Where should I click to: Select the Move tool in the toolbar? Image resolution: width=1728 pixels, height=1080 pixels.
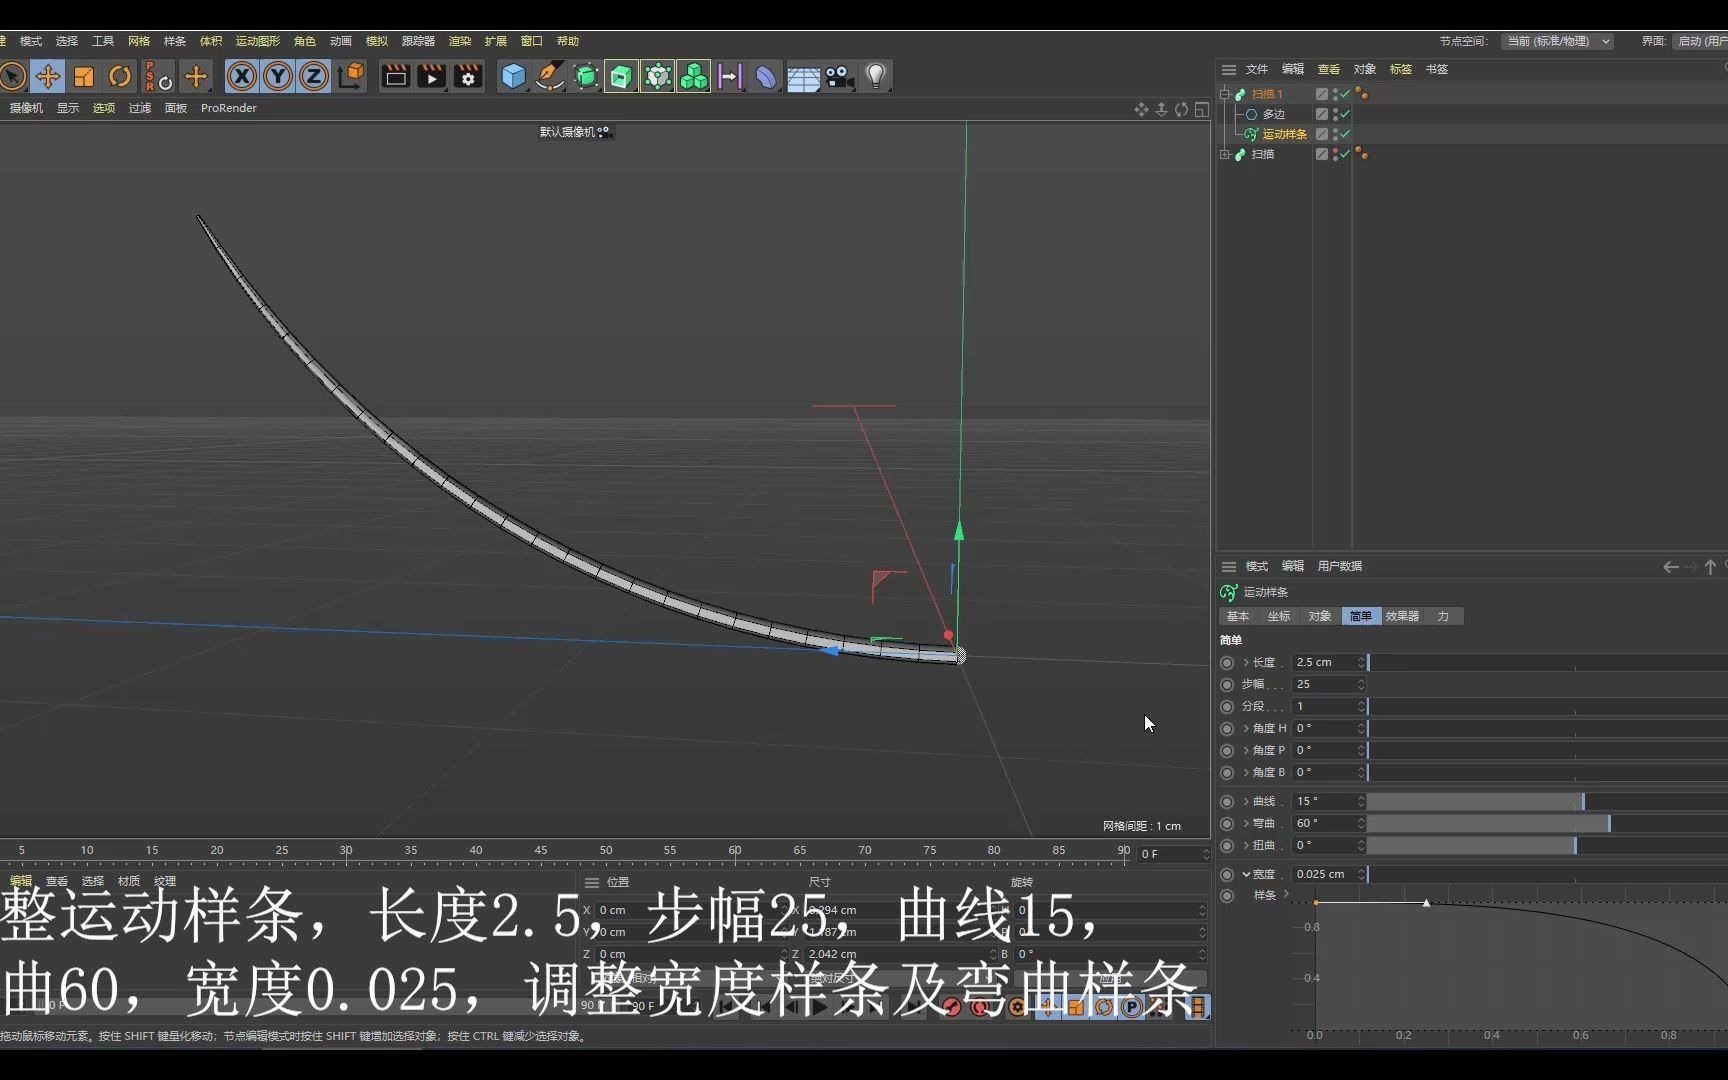click(47, 76)
